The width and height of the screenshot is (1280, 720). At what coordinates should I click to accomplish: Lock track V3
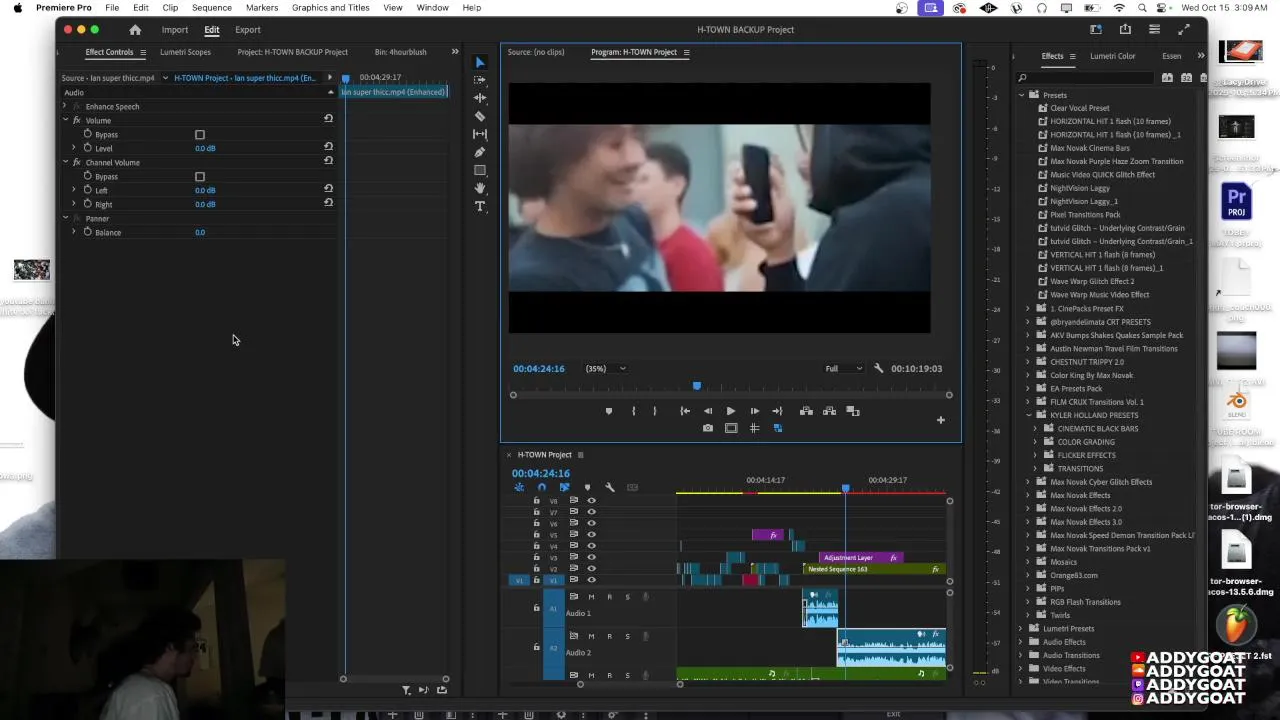(536, 557)
